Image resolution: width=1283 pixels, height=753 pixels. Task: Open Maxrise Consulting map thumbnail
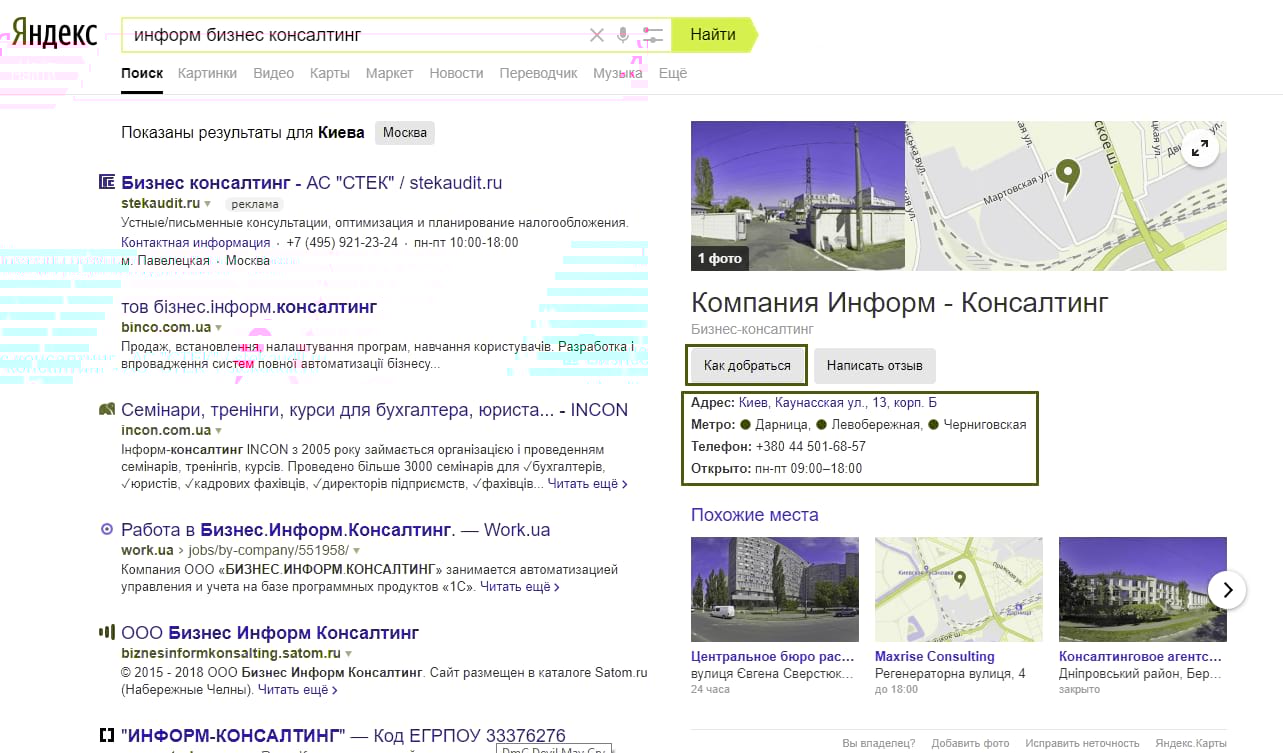tap(959, 589)
